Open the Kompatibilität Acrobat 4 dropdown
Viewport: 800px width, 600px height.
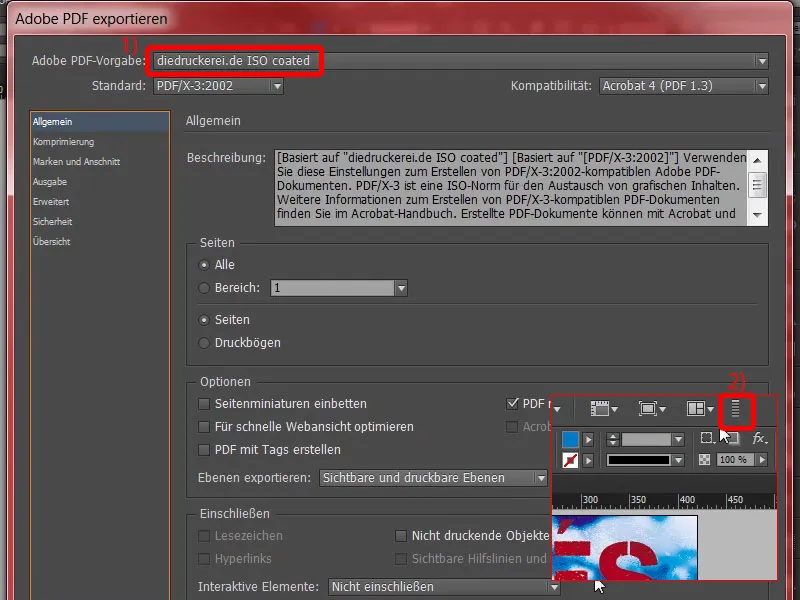point(684,86)
